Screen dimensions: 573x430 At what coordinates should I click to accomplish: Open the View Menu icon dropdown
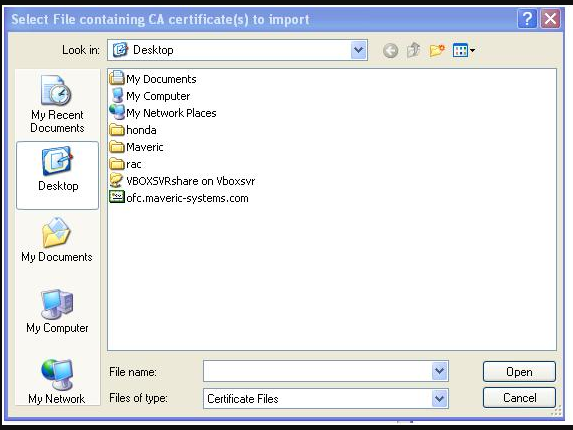click(464, 50)
